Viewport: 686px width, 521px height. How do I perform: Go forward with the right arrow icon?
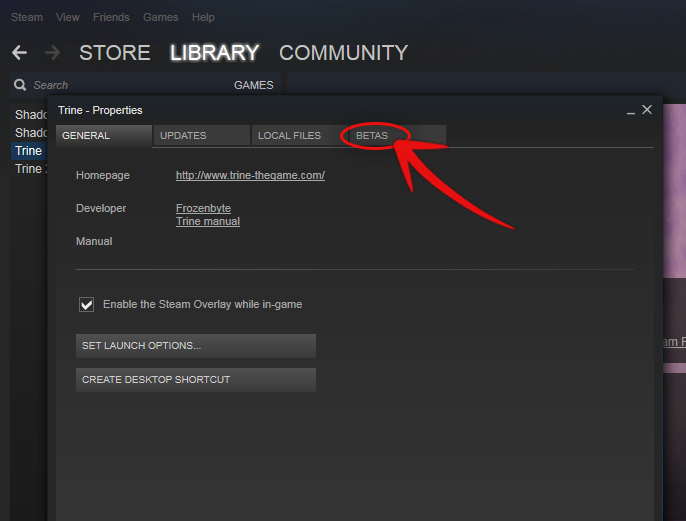pos(52,53)
